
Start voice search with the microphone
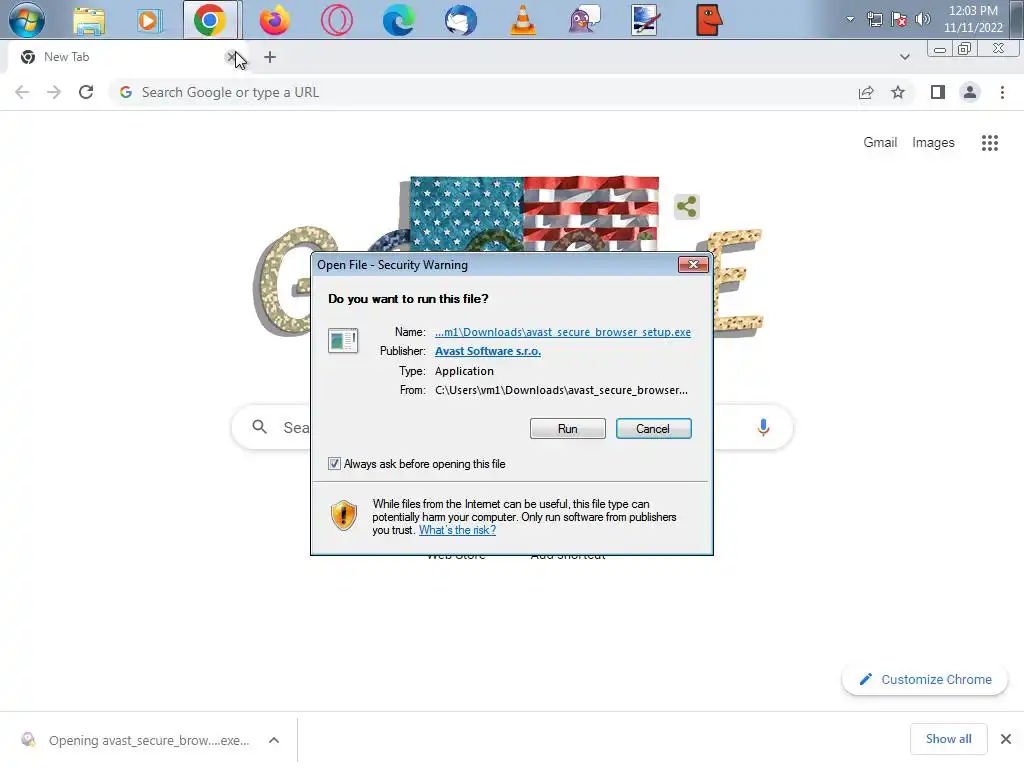[x=763, y=428]
